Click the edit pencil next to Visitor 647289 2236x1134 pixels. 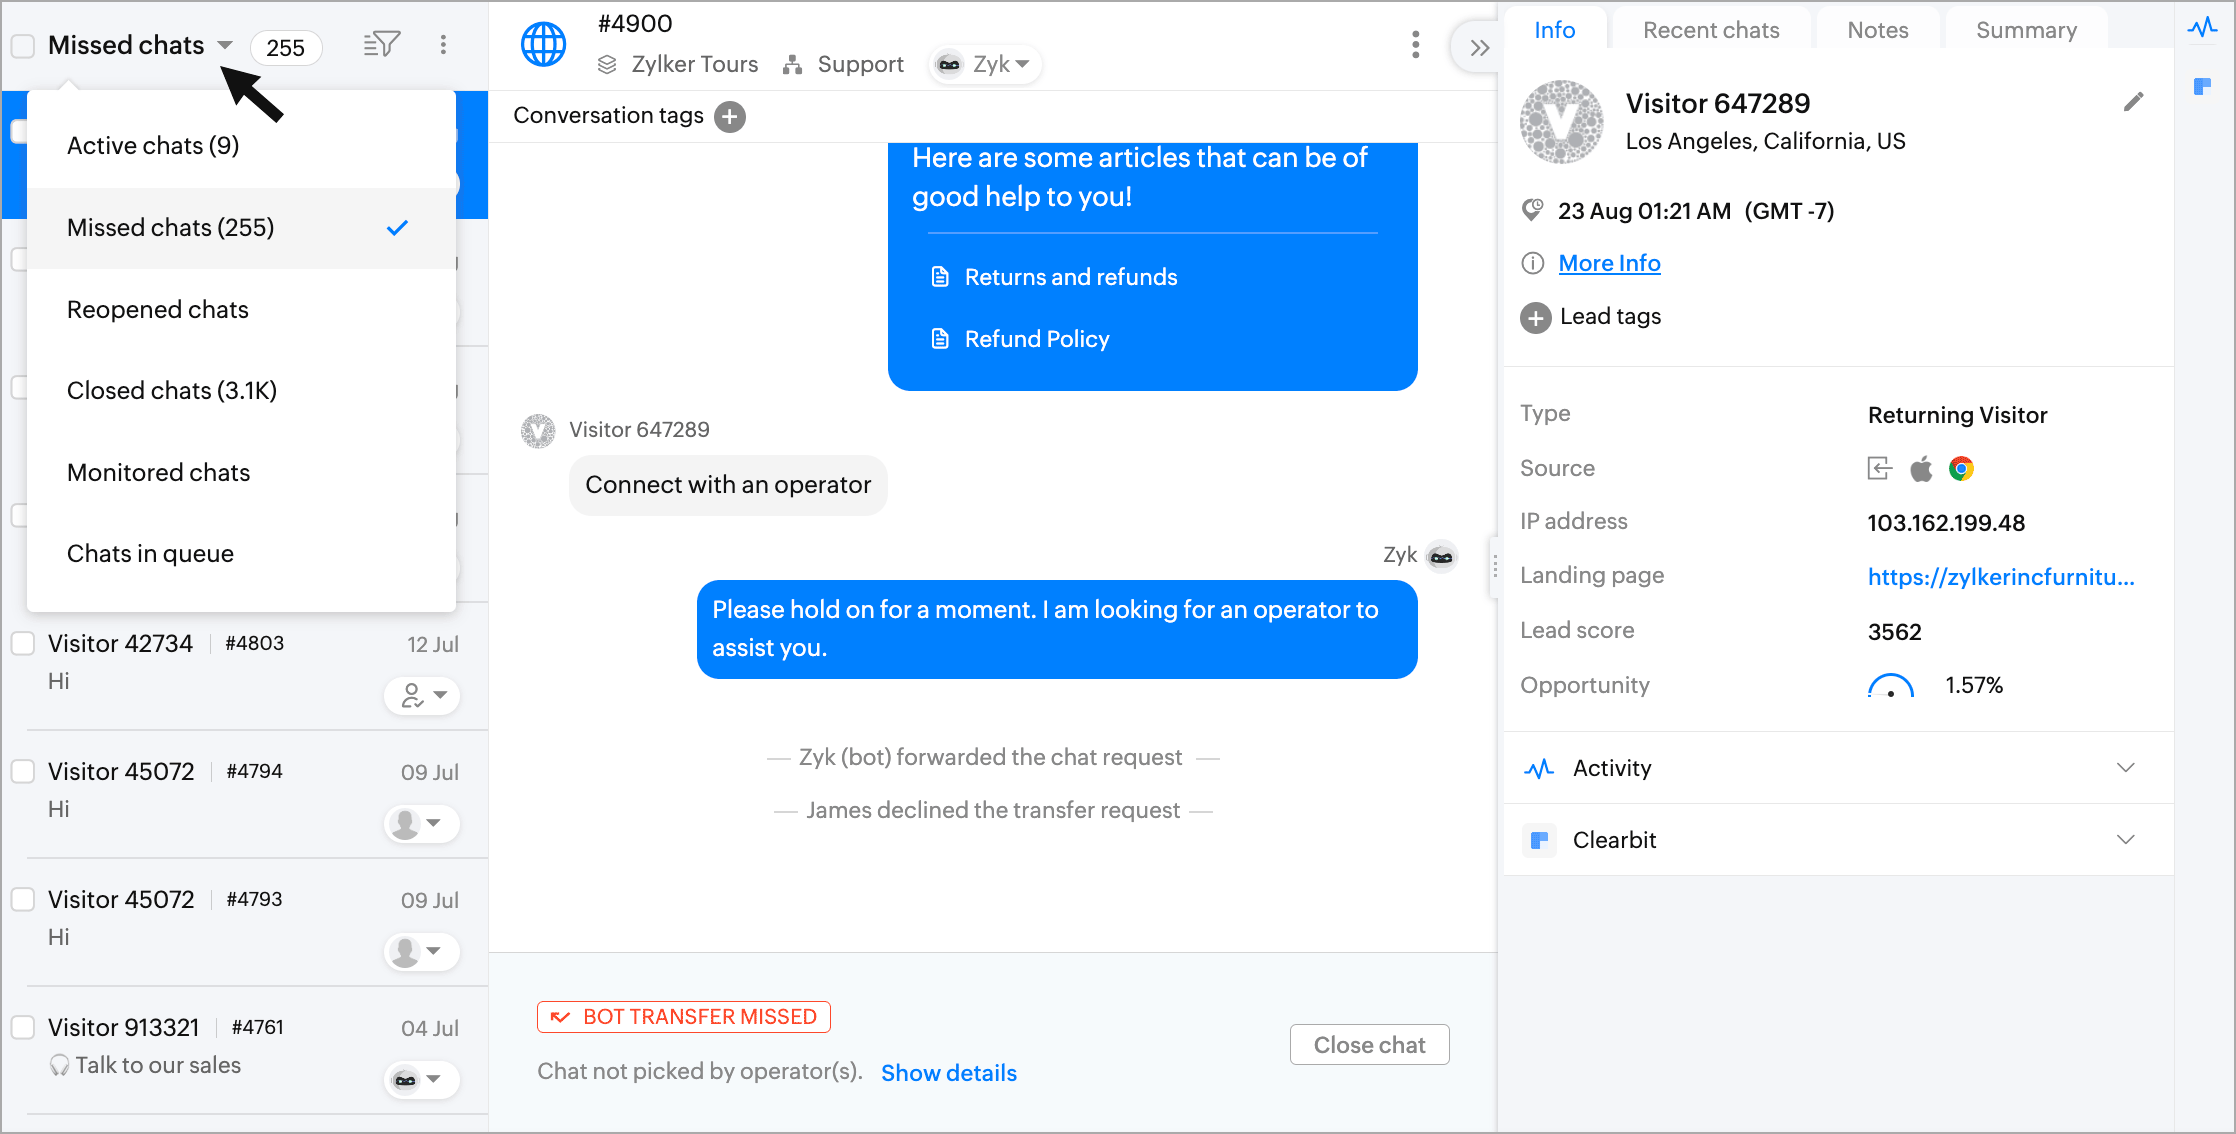coord(2133,102)
